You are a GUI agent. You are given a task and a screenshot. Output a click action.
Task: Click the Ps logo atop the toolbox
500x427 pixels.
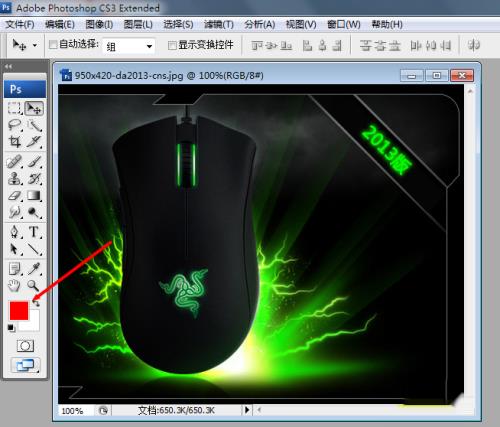point(25,89)
